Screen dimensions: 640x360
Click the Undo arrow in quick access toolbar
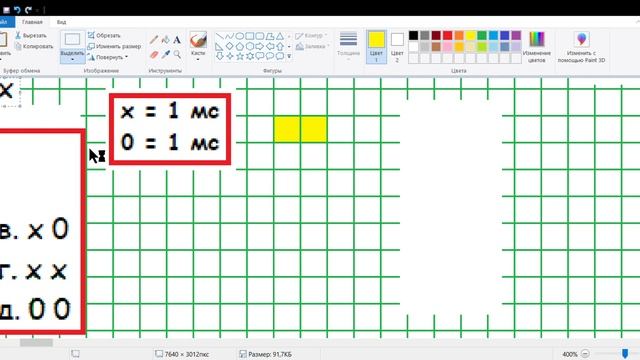tap(17, 9)
